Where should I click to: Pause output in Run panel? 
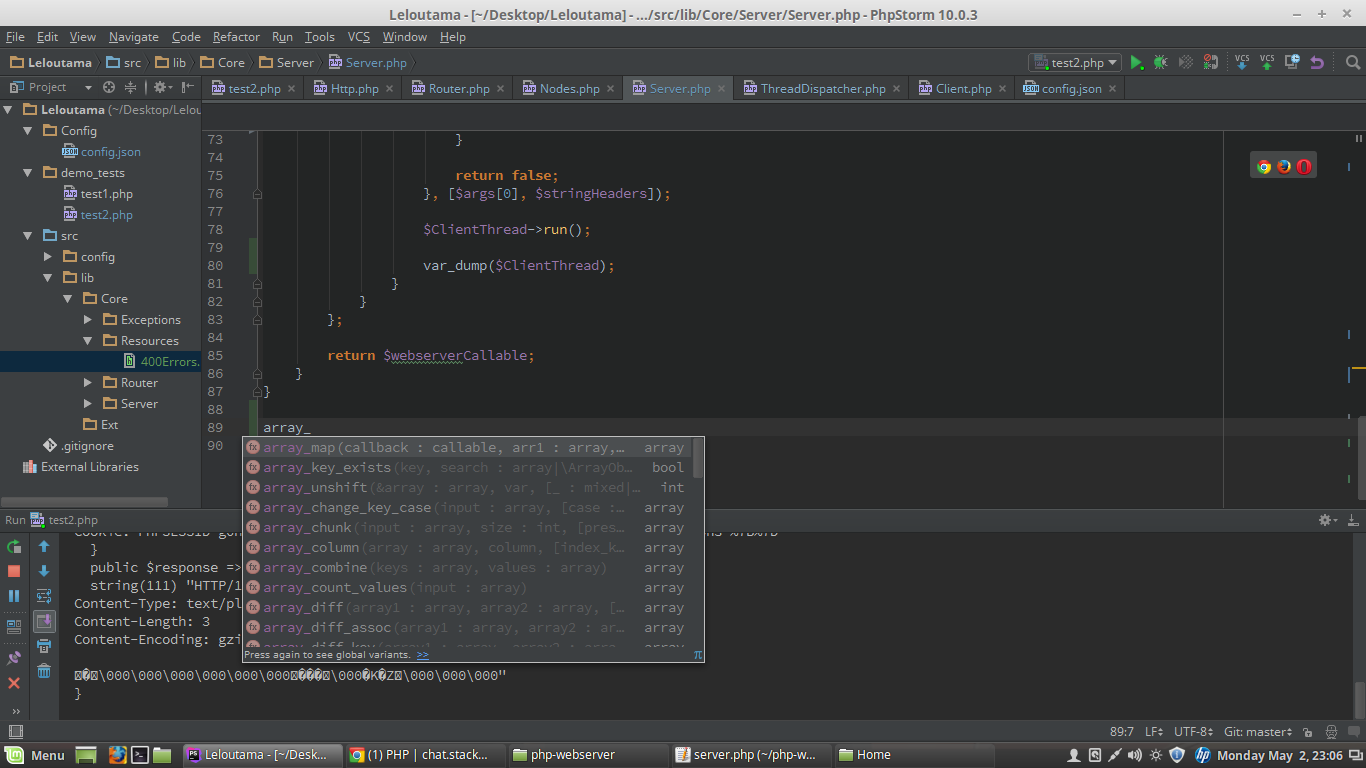(14, 596)
